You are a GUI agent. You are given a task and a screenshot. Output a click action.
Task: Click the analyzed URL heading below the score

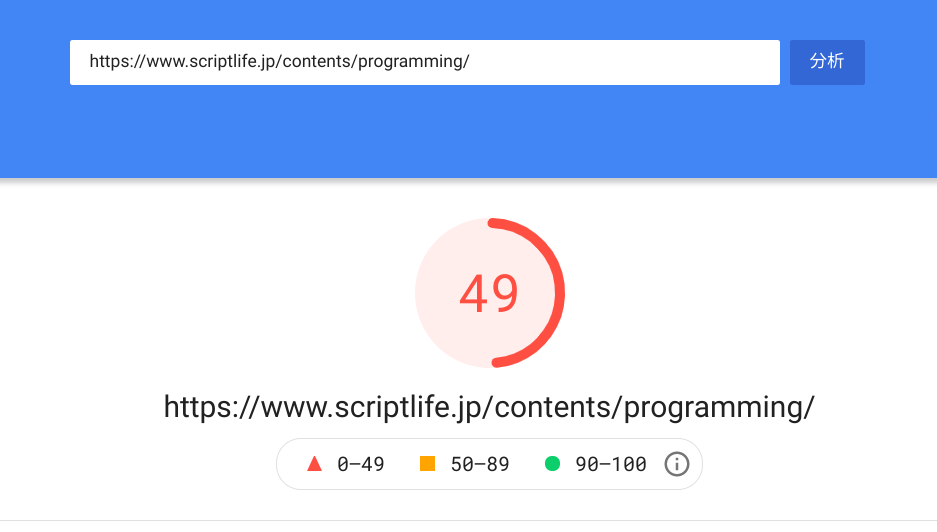[489, 407]
